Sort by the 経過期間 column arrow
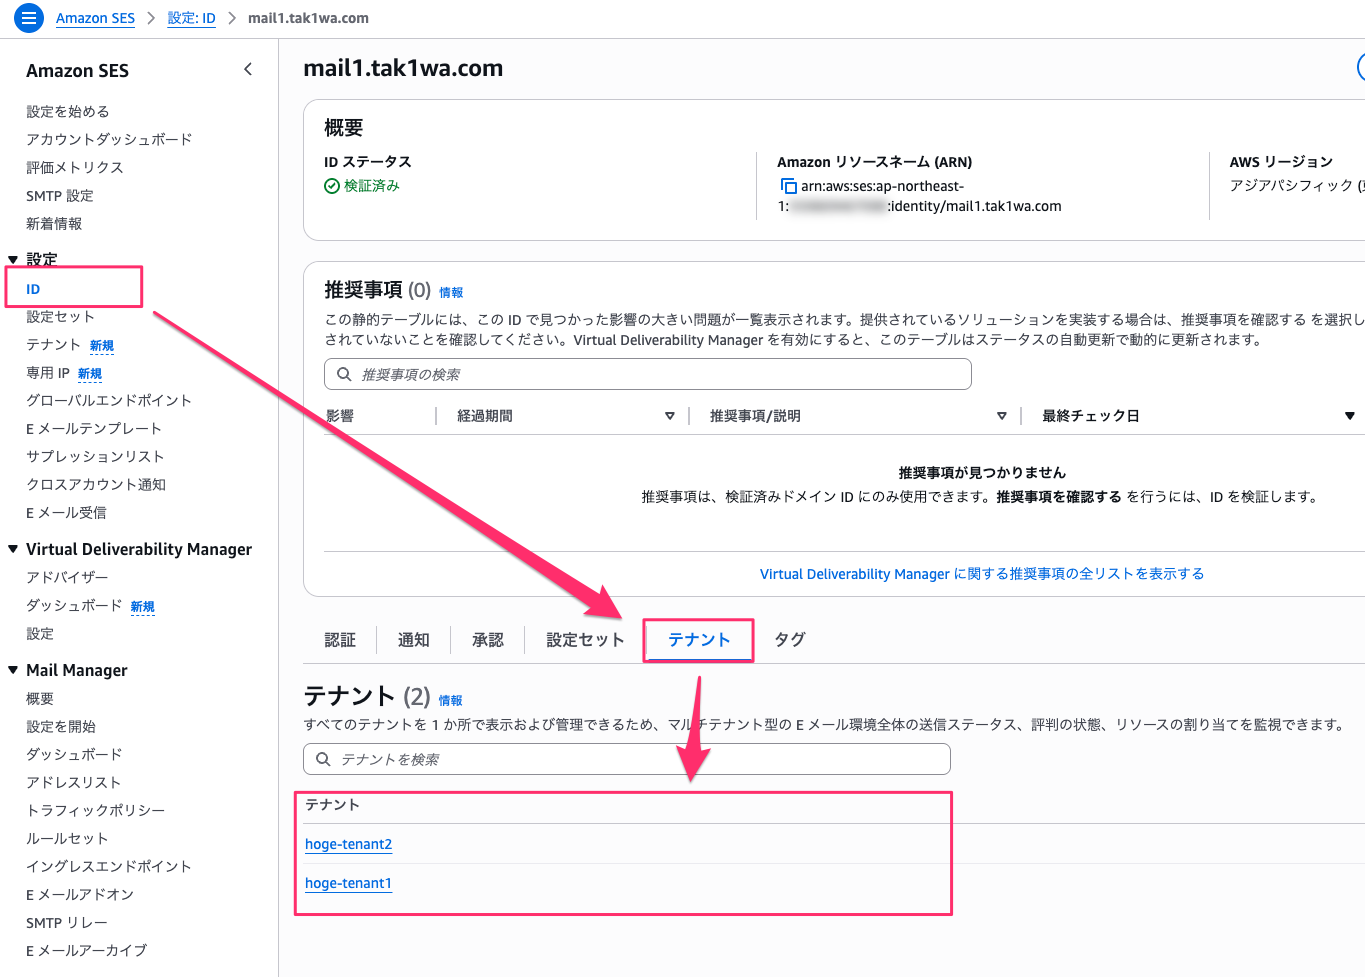The height and width of the screenshot is (977, 1365). click(x=670, y=416)
